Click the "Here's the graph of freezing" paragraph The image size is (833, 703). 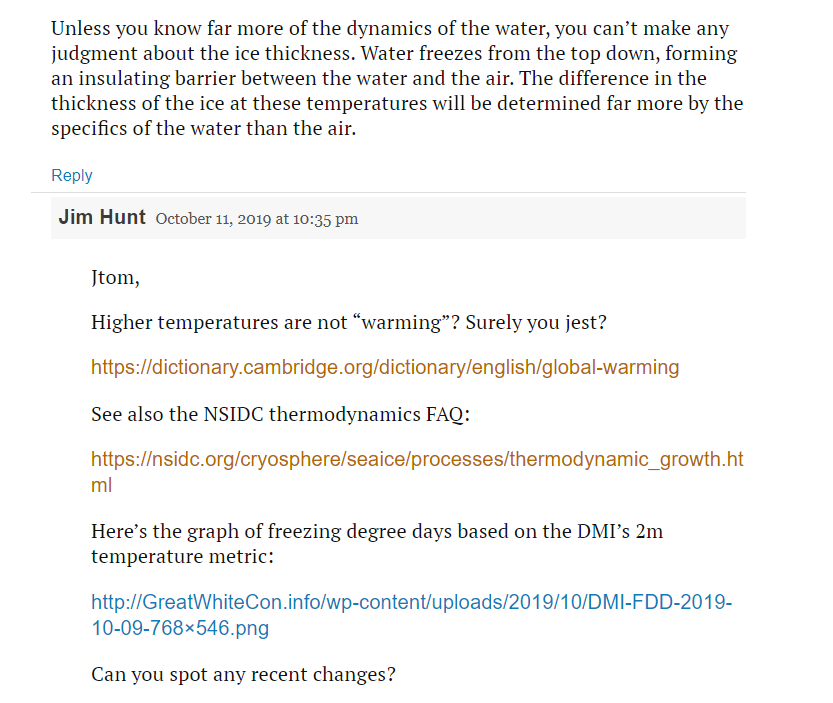[x=377, y=544]
